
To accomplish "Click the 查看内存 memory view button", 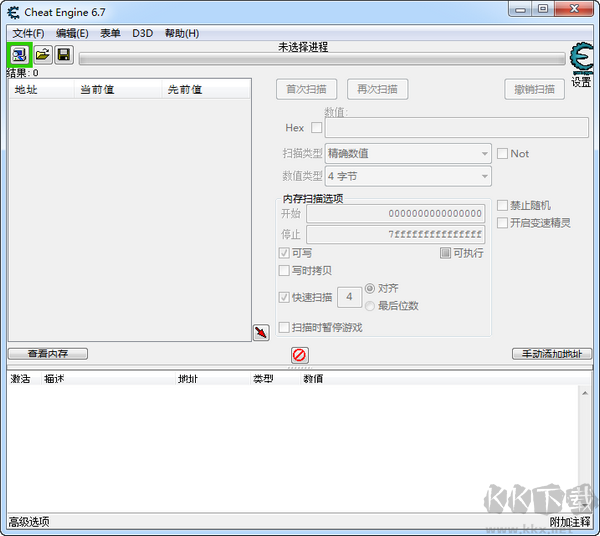I will [x=48, y=354].
